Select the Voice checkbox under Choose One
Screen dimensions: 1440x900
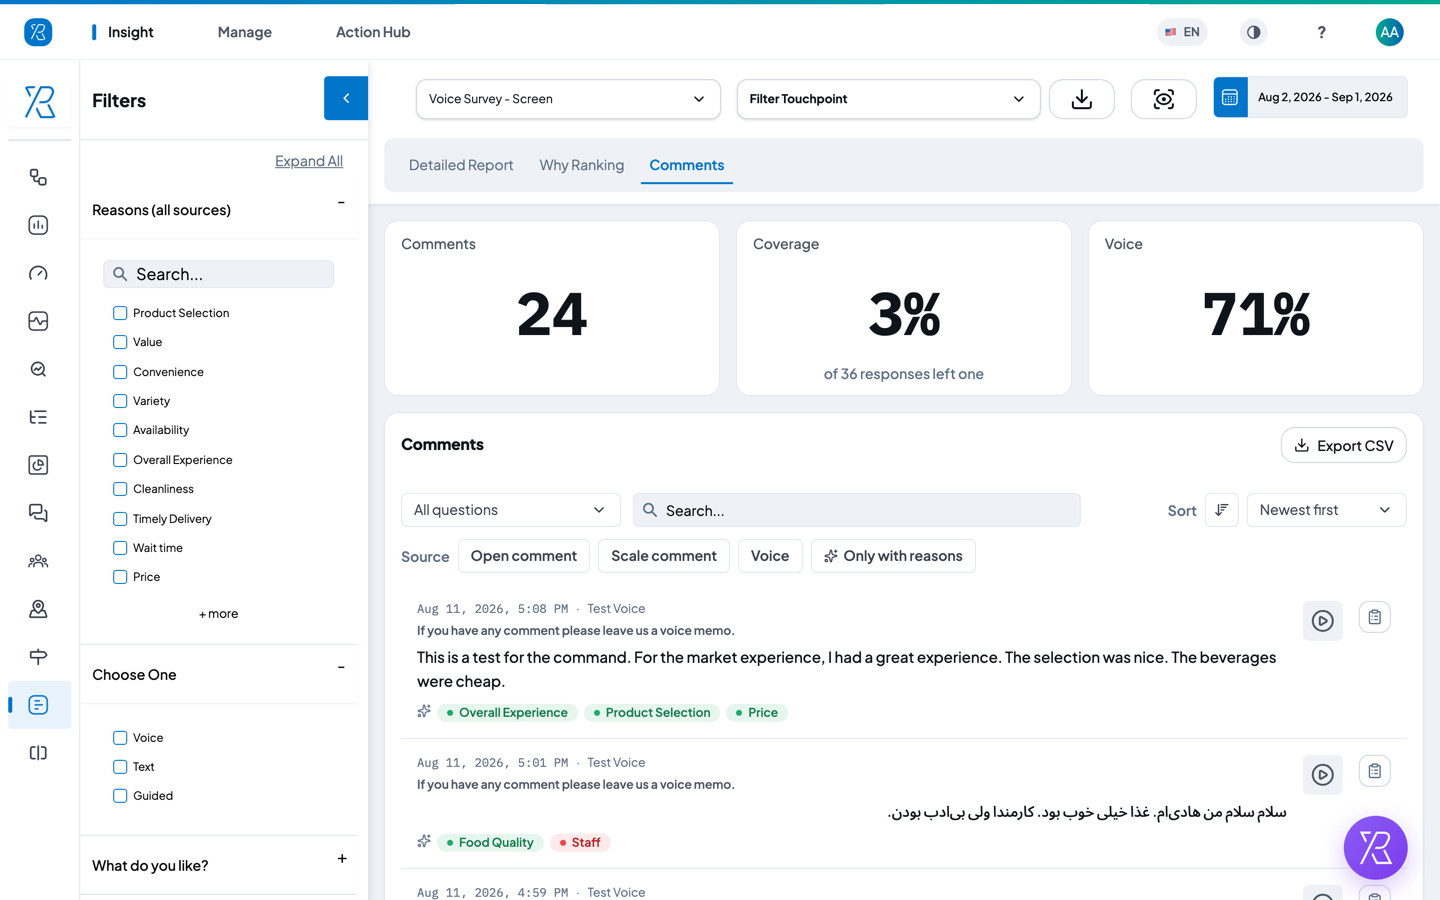(120, 738)
